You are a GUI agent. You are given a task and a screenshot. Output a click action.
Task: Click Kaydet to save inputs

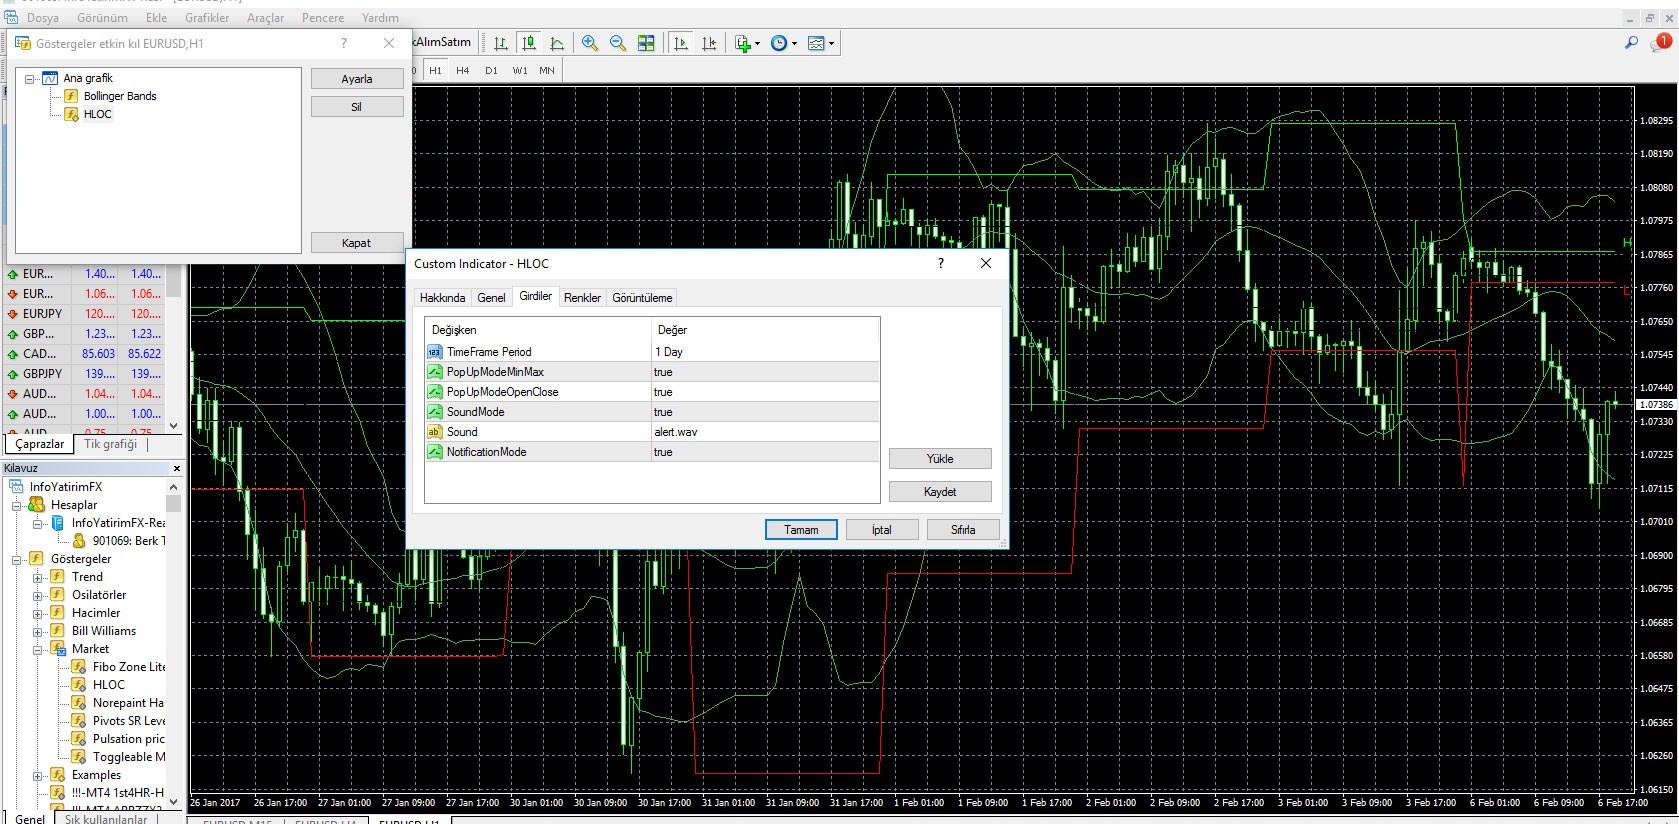(940, 492)
